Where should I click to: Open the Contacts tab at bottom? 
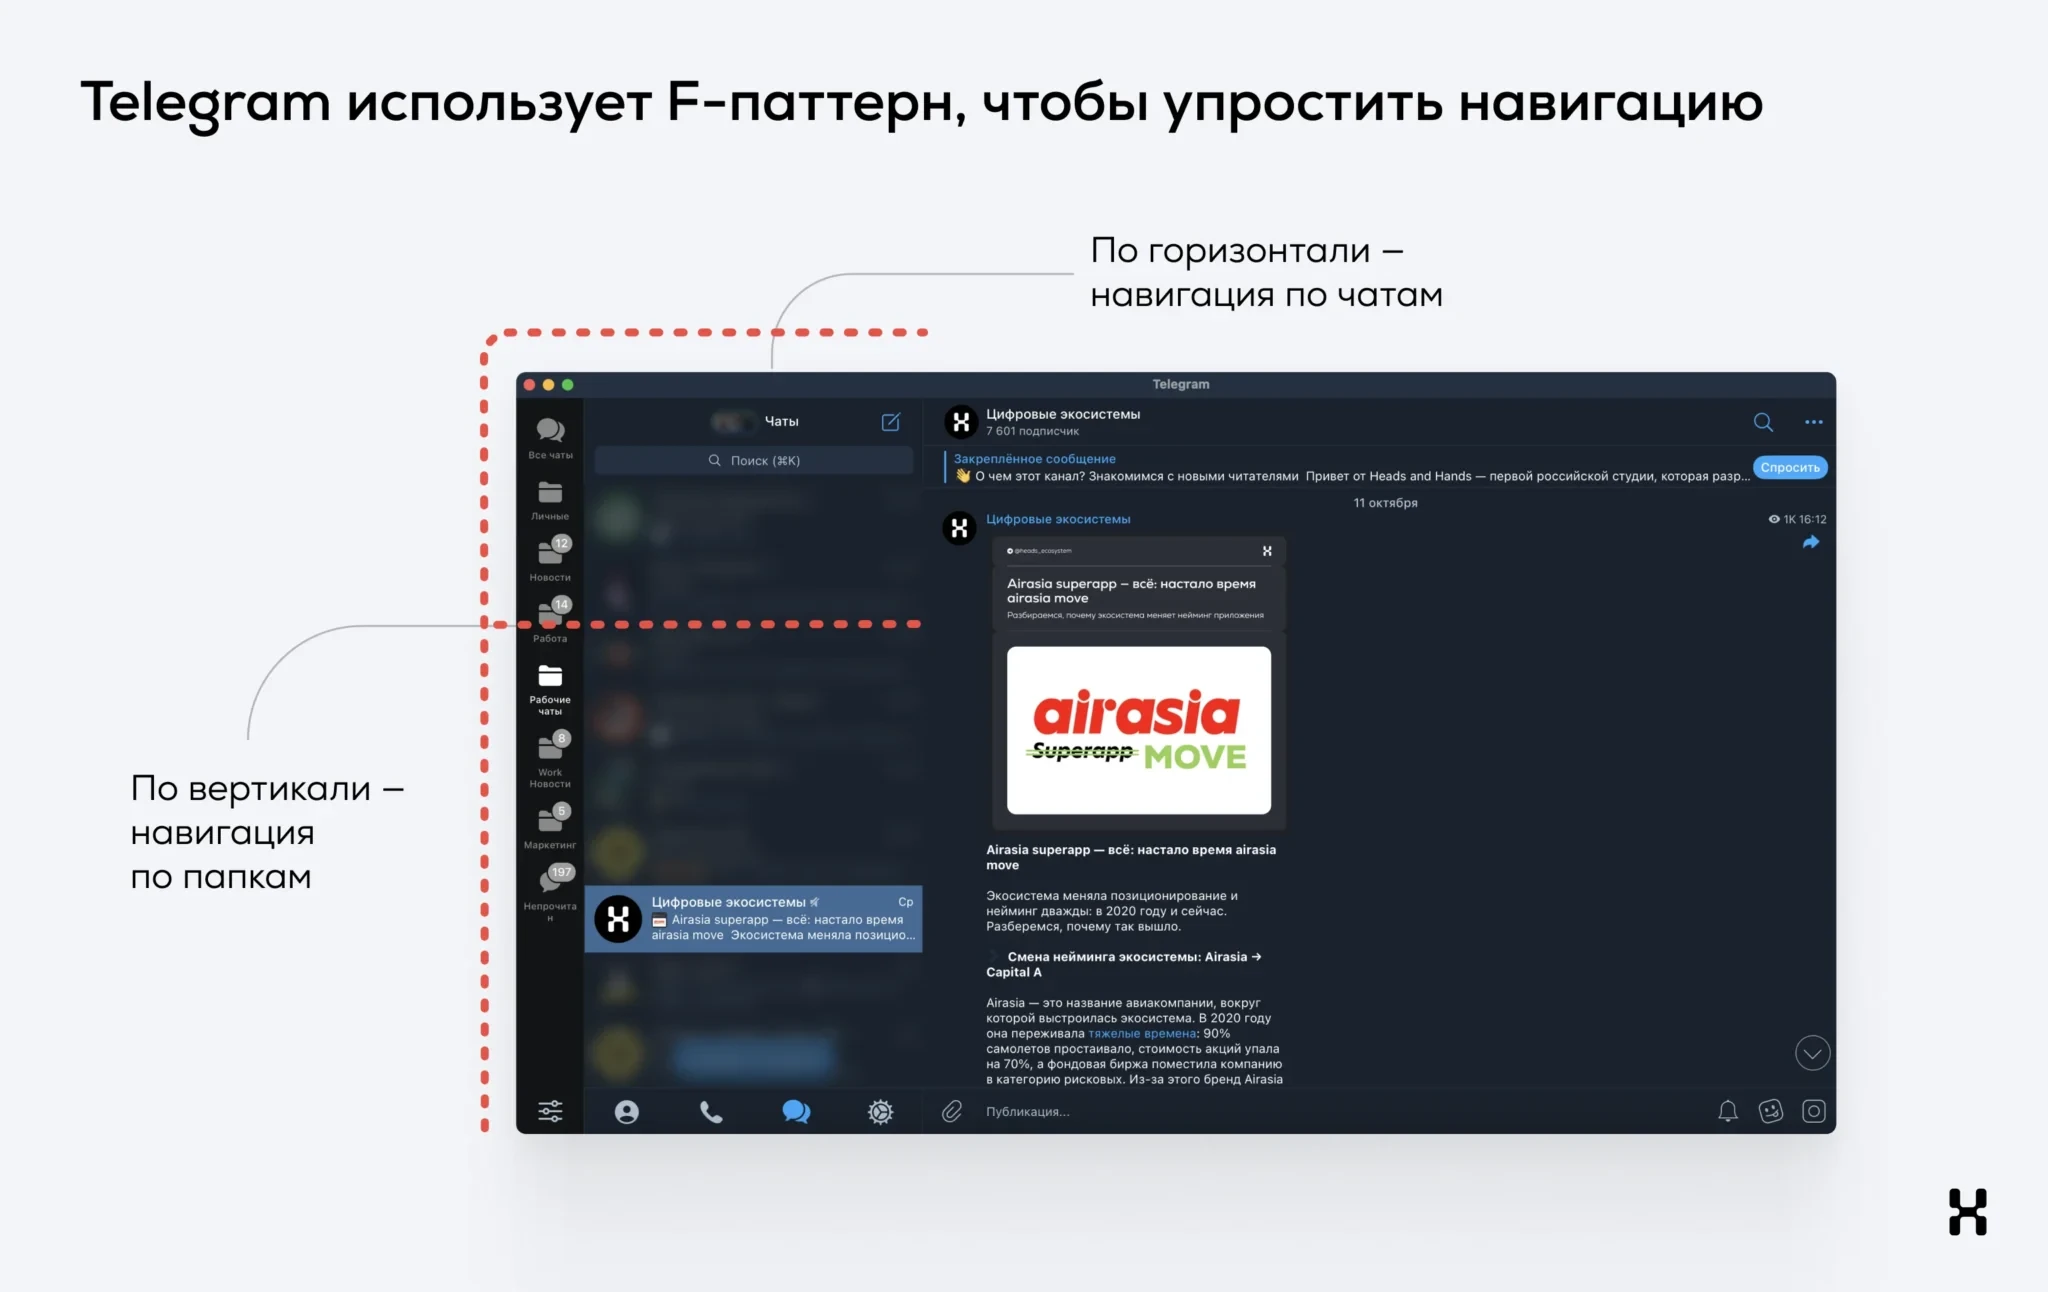(x=626, y=1111)
